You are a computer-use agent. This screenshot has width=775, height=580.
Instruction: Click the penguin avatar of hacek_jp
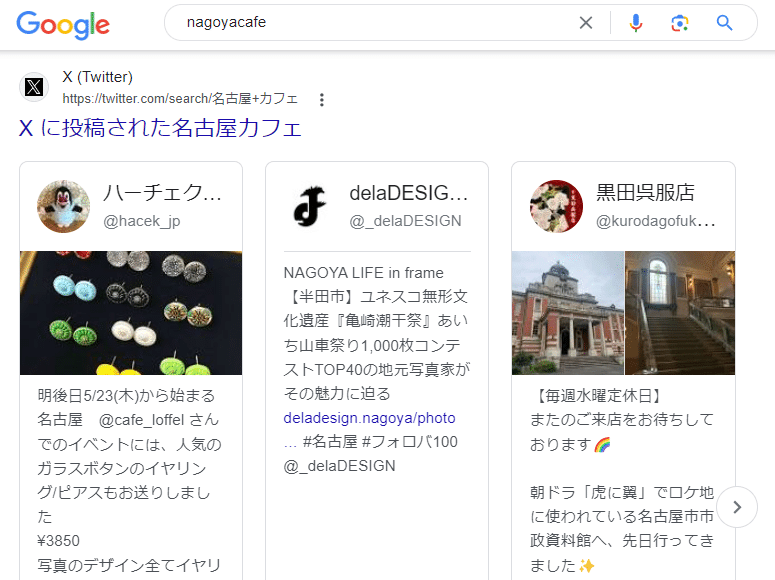point(63,206)
